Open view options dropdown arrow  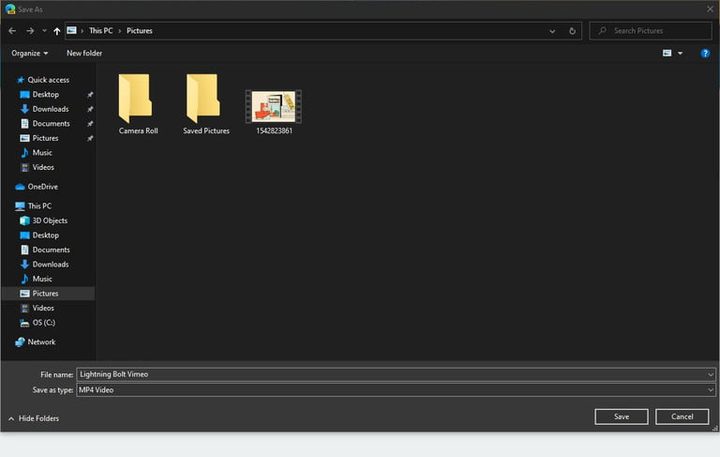680,53
